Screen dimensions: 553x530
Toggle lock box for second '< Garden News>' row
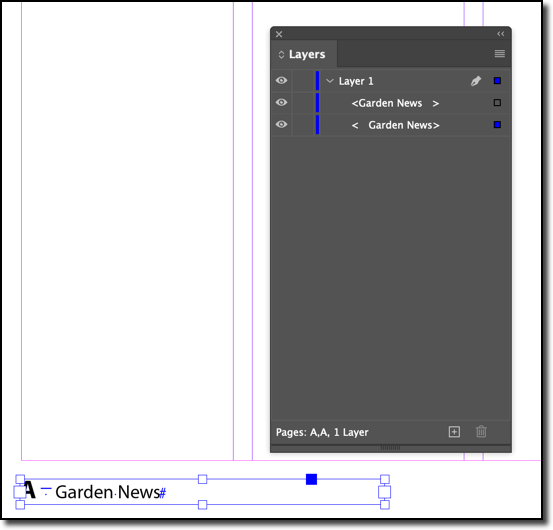[303, 124]
